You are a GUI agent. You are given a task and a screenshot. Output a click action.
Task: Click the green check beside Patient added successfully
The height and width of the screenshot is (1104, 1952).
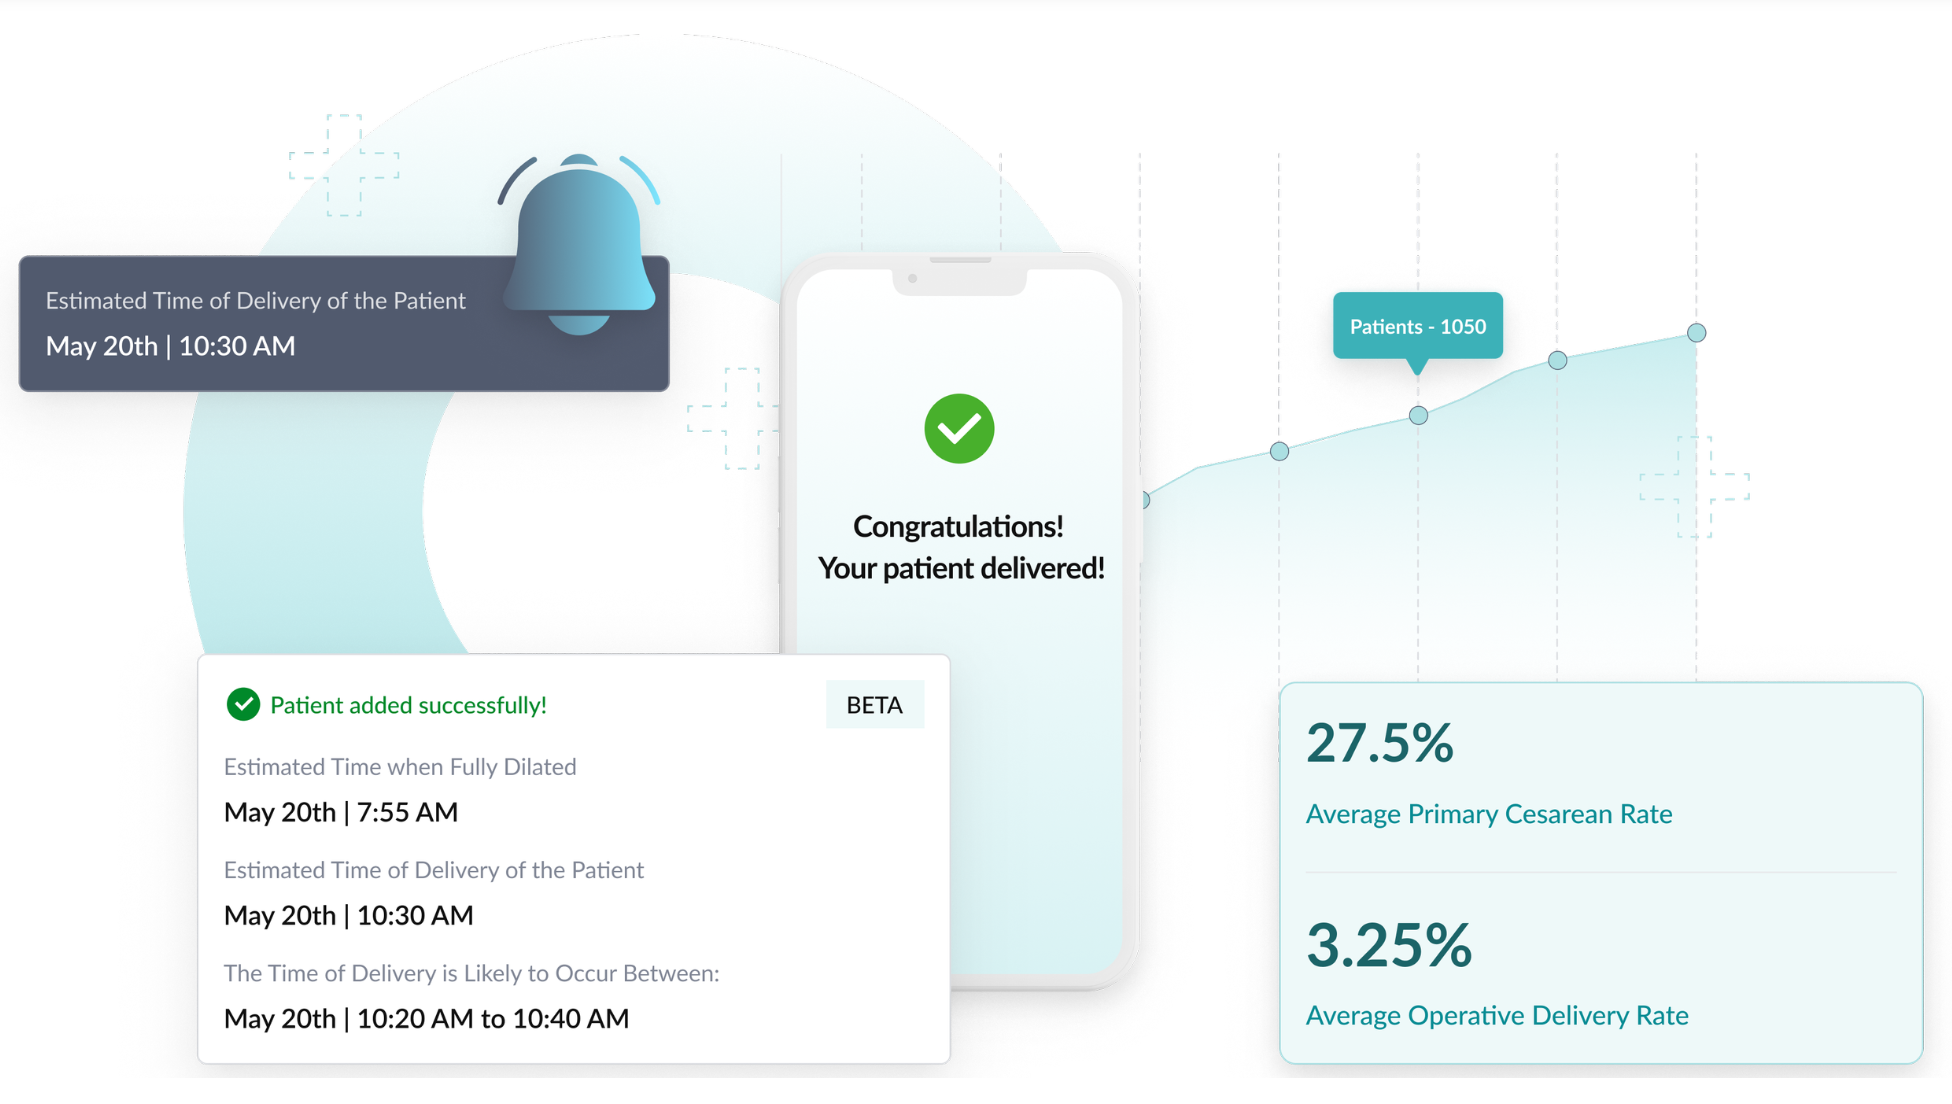(x=243, y=705)
